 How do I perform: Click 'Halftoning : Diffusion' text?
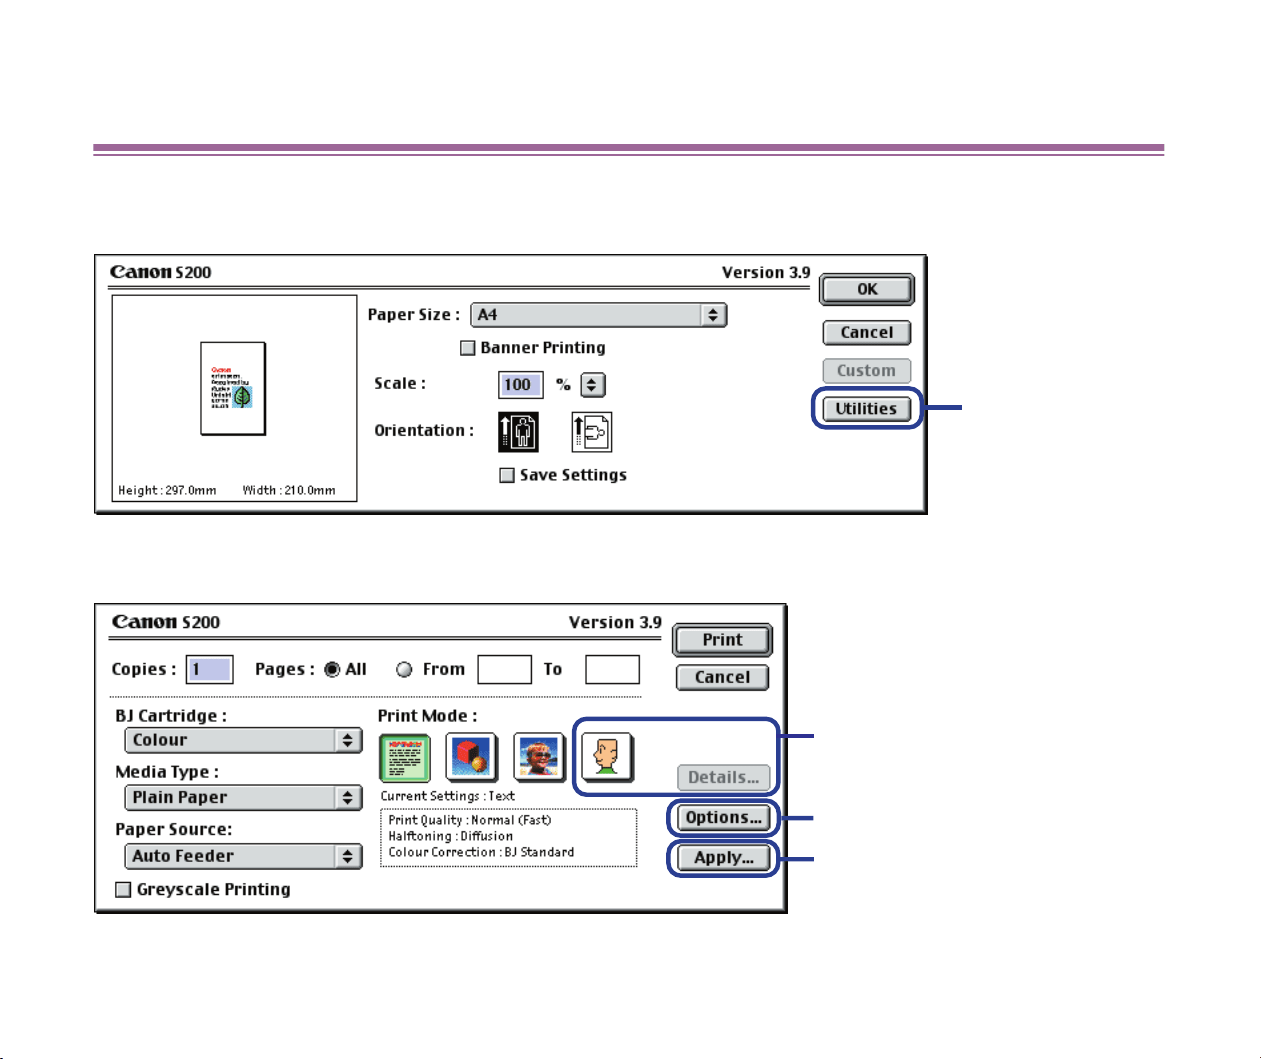451,836
